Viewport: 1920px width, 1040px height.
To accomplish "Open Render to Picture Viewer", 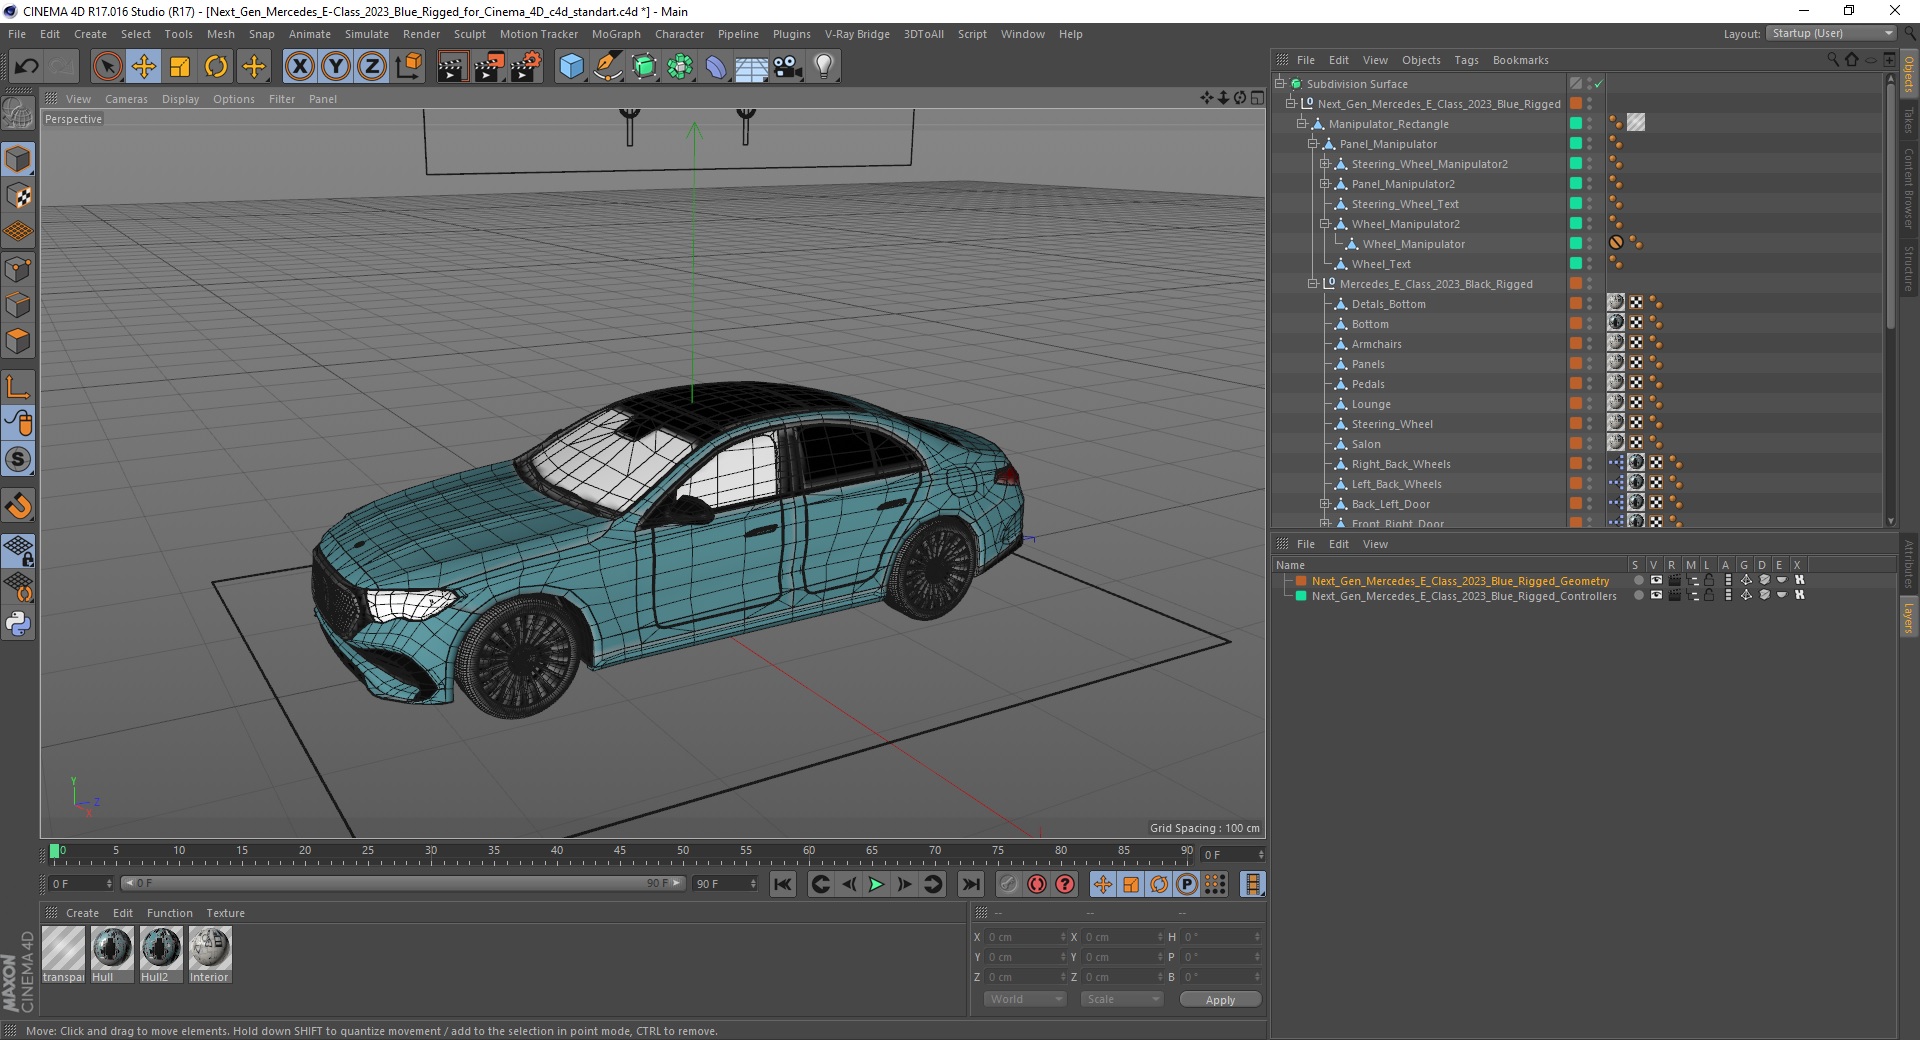I will 489,67.
